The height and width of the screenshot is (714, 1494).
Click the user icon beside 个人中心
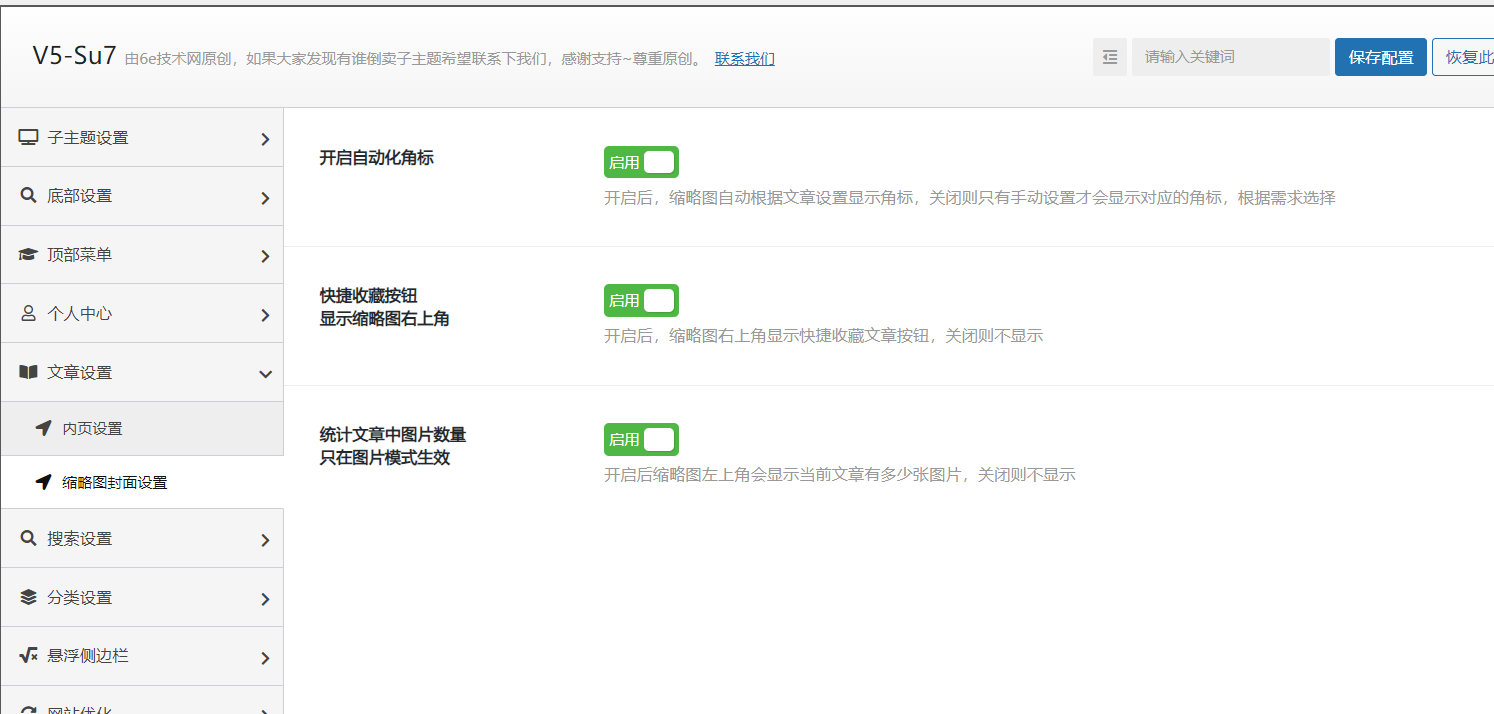click(28, 313)
